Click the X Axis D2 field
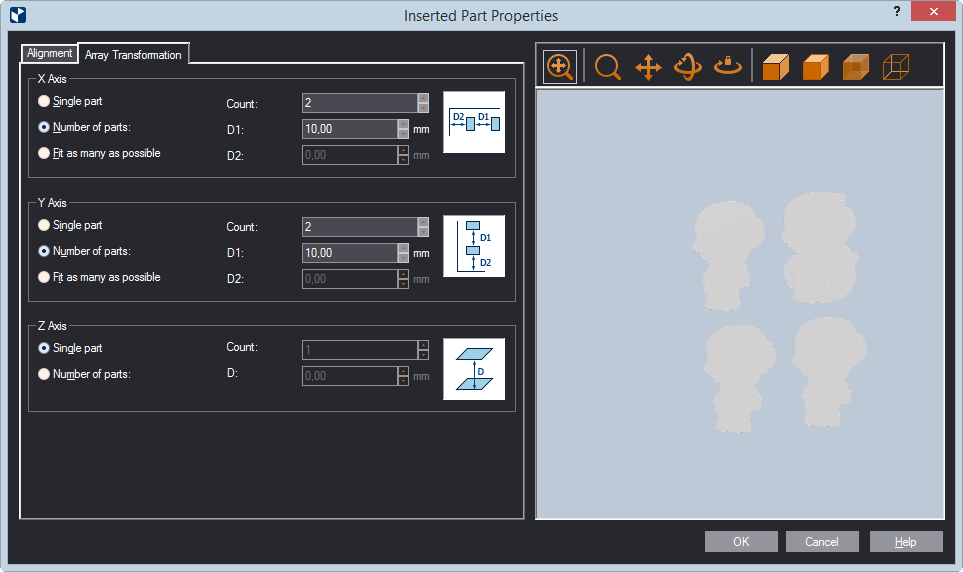The image size is (963, 572). 351,155
